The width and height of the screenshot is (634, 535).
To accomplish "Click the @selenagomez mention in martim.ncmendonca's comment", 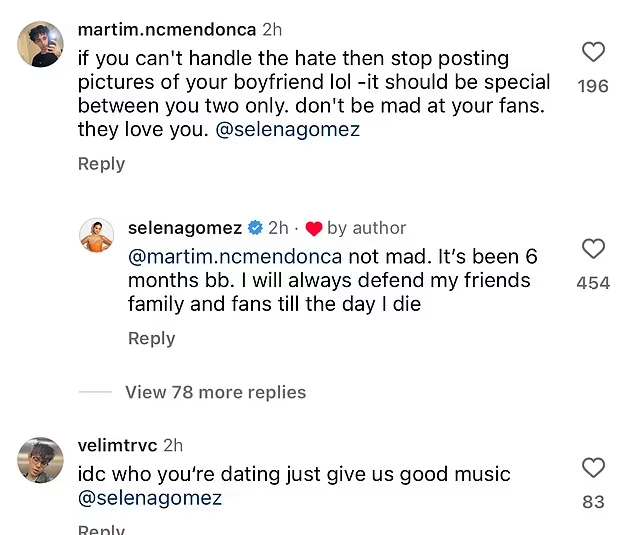I will tap(288, 129).
